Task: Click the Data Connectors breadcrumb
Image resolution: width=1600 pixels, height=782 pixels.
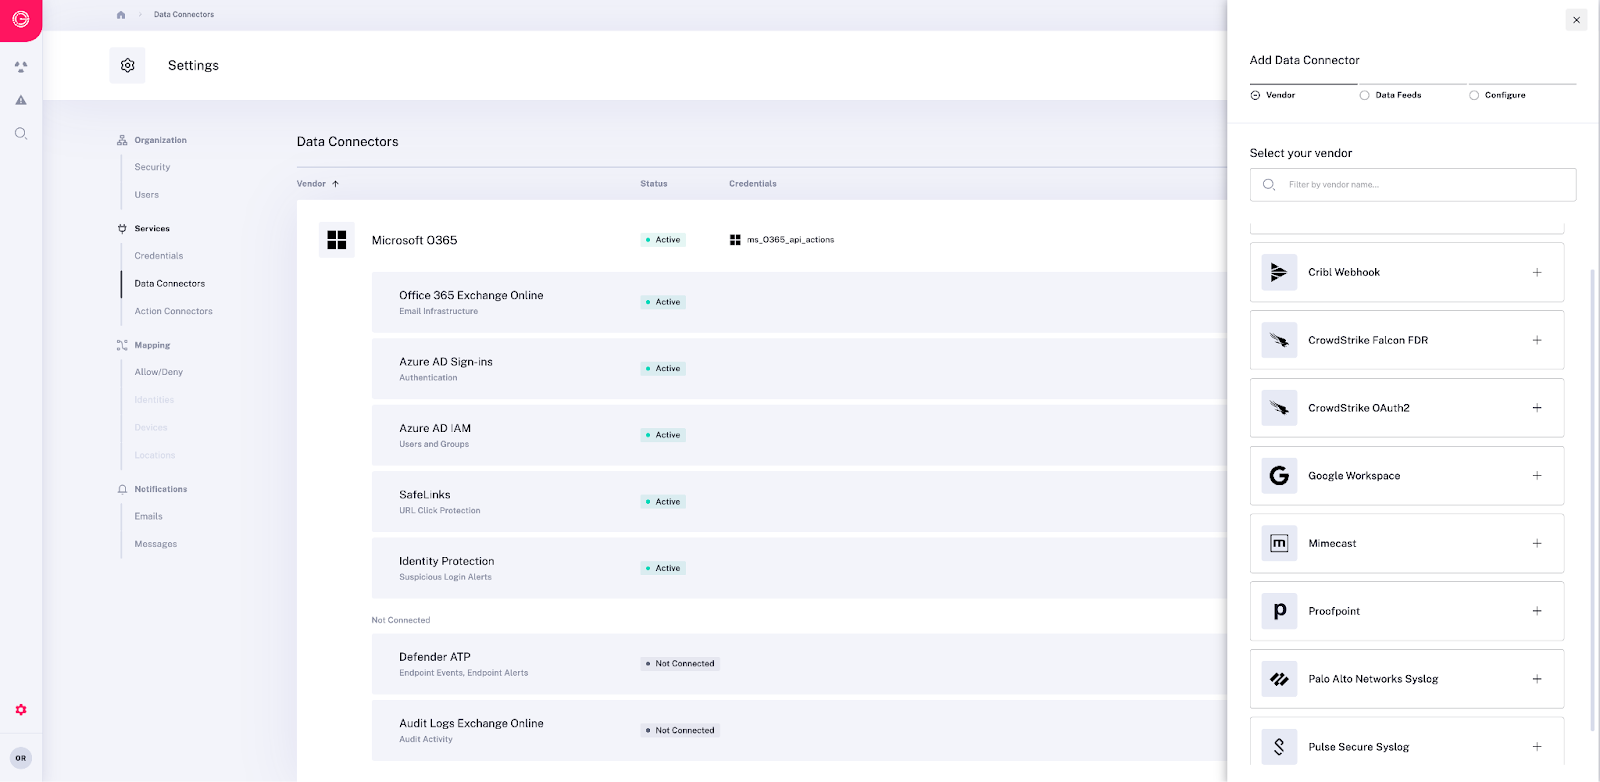Action: coord(184,15)
